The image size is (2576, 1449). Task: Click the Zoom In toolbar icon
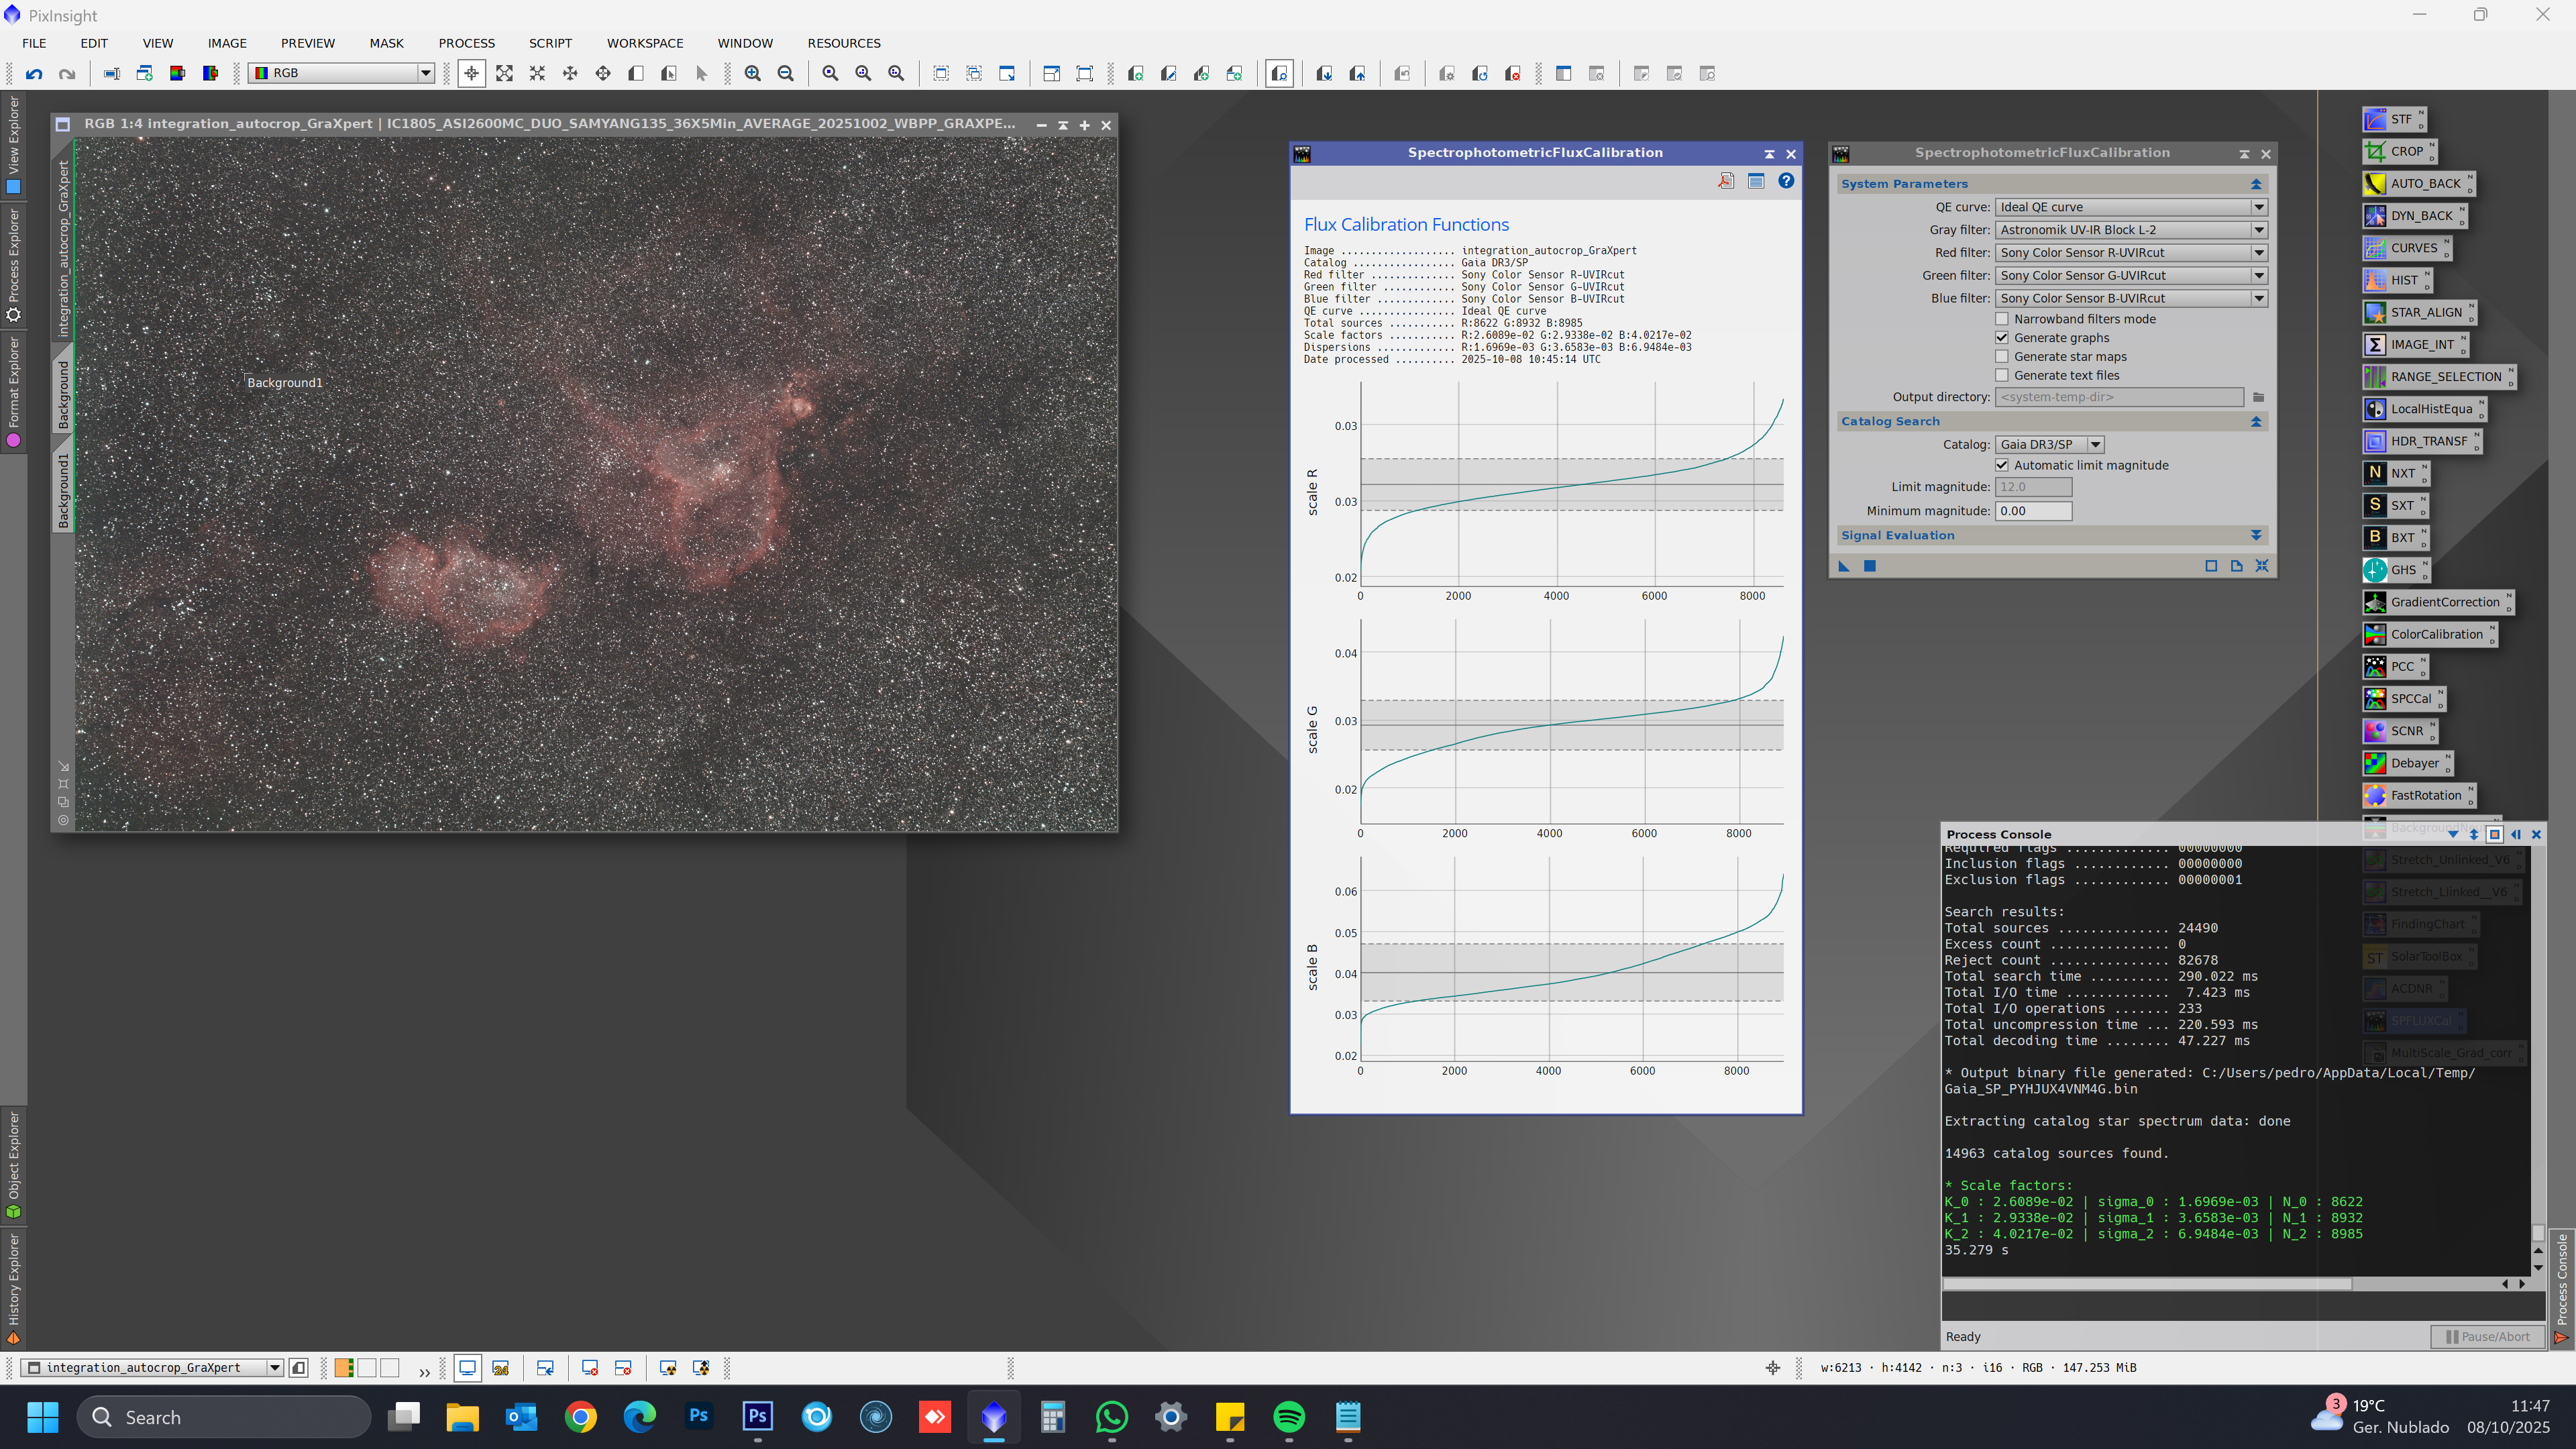pos(752,73)
